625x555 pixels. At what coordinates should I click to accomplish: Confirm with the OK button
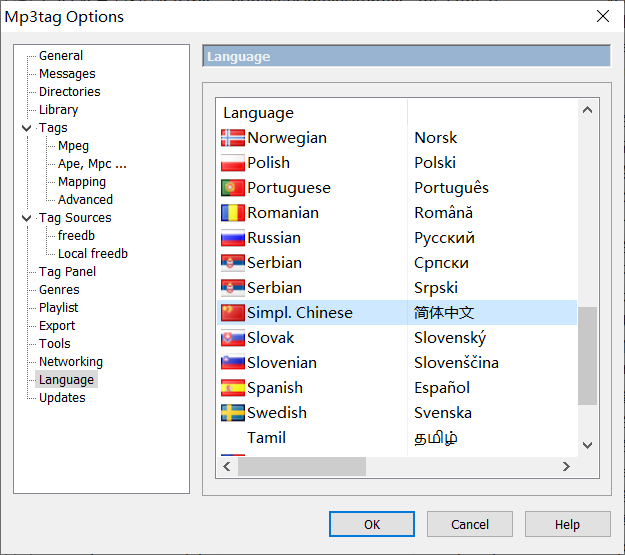coord(371,524)
